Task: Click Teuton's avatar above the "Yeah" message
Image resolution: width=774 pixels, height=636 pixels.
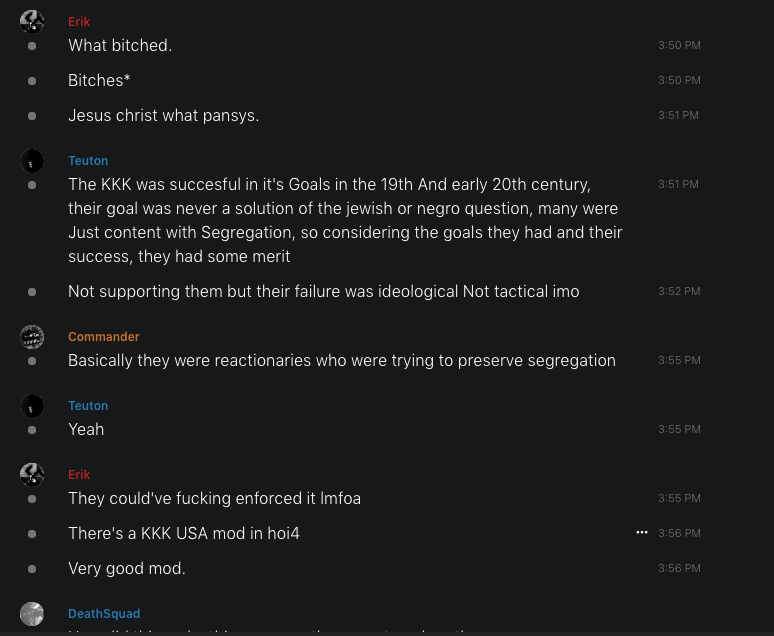Action: coord(32,405)
